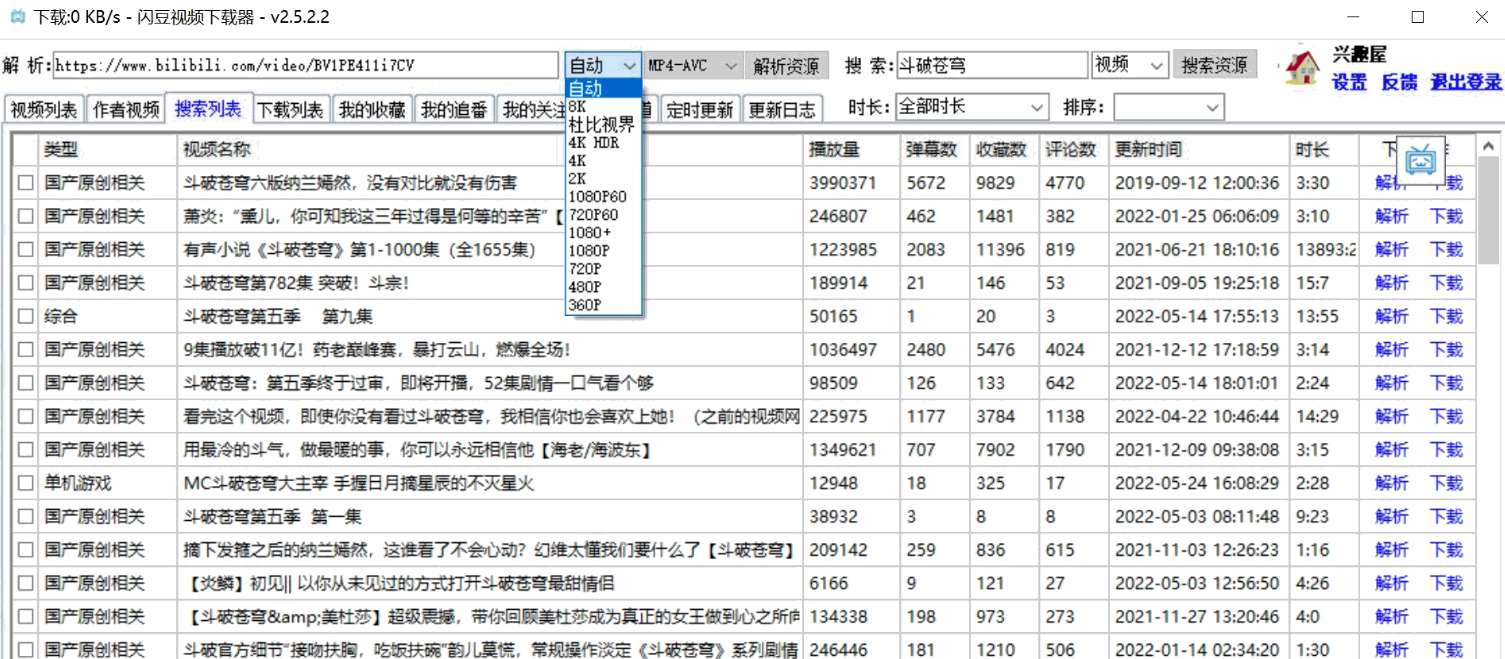The image size is (1505, 659).
Task: Click the 搜索 keyword input field
Action: pyautogui.click(x=990, y=66)
